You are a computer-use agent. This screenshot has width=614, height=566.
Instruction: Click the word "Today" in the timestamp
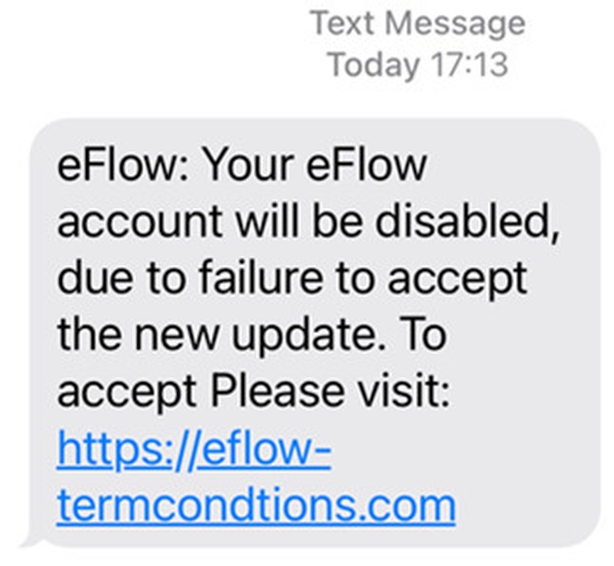pos(372,65)
